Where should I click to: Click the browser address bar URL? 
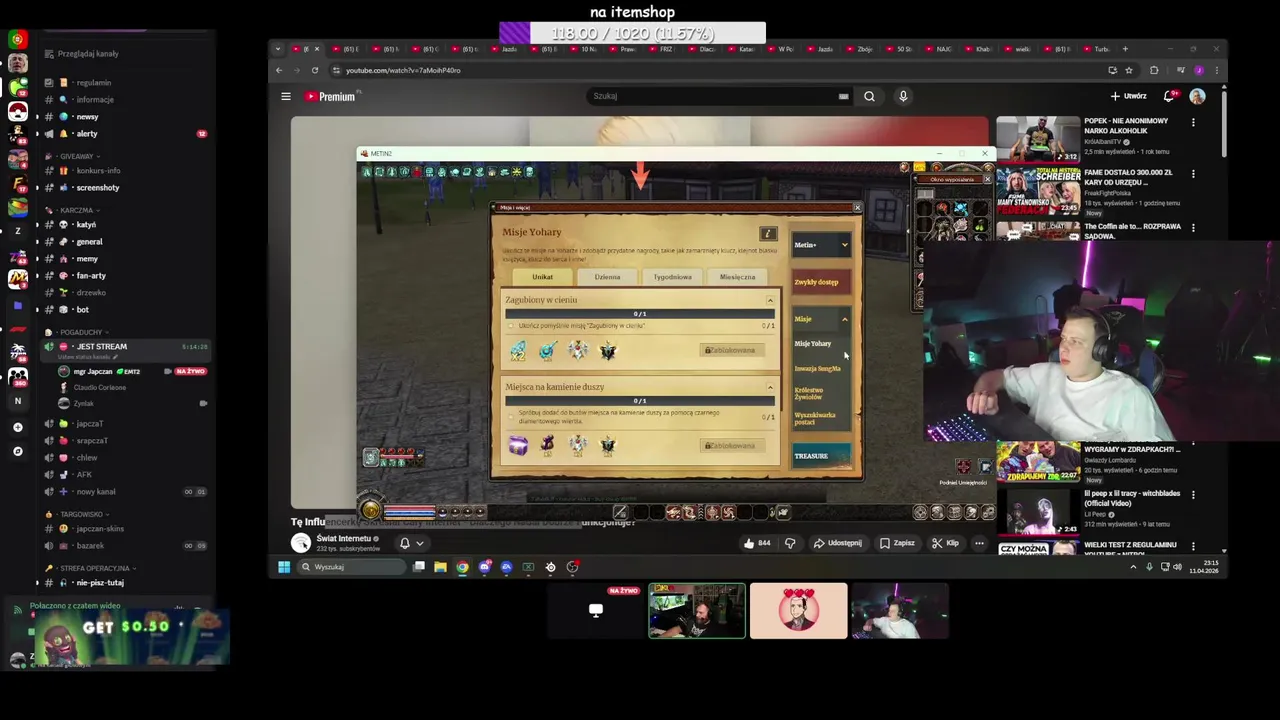click(403, 70)
